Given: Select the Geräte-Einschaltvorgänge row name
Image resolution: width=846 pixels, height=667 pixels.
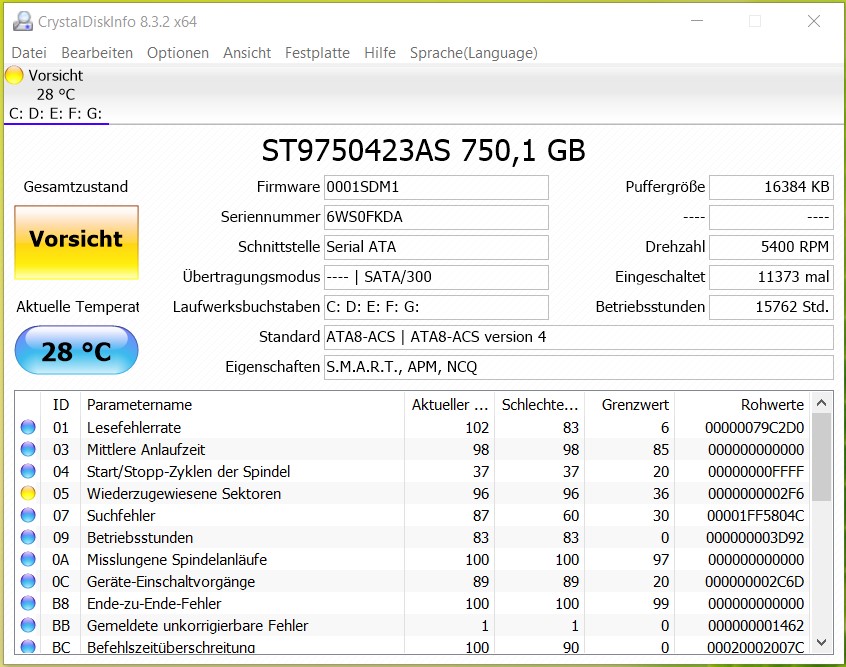Looking at the screenshot, I should (x=170, y=582).
